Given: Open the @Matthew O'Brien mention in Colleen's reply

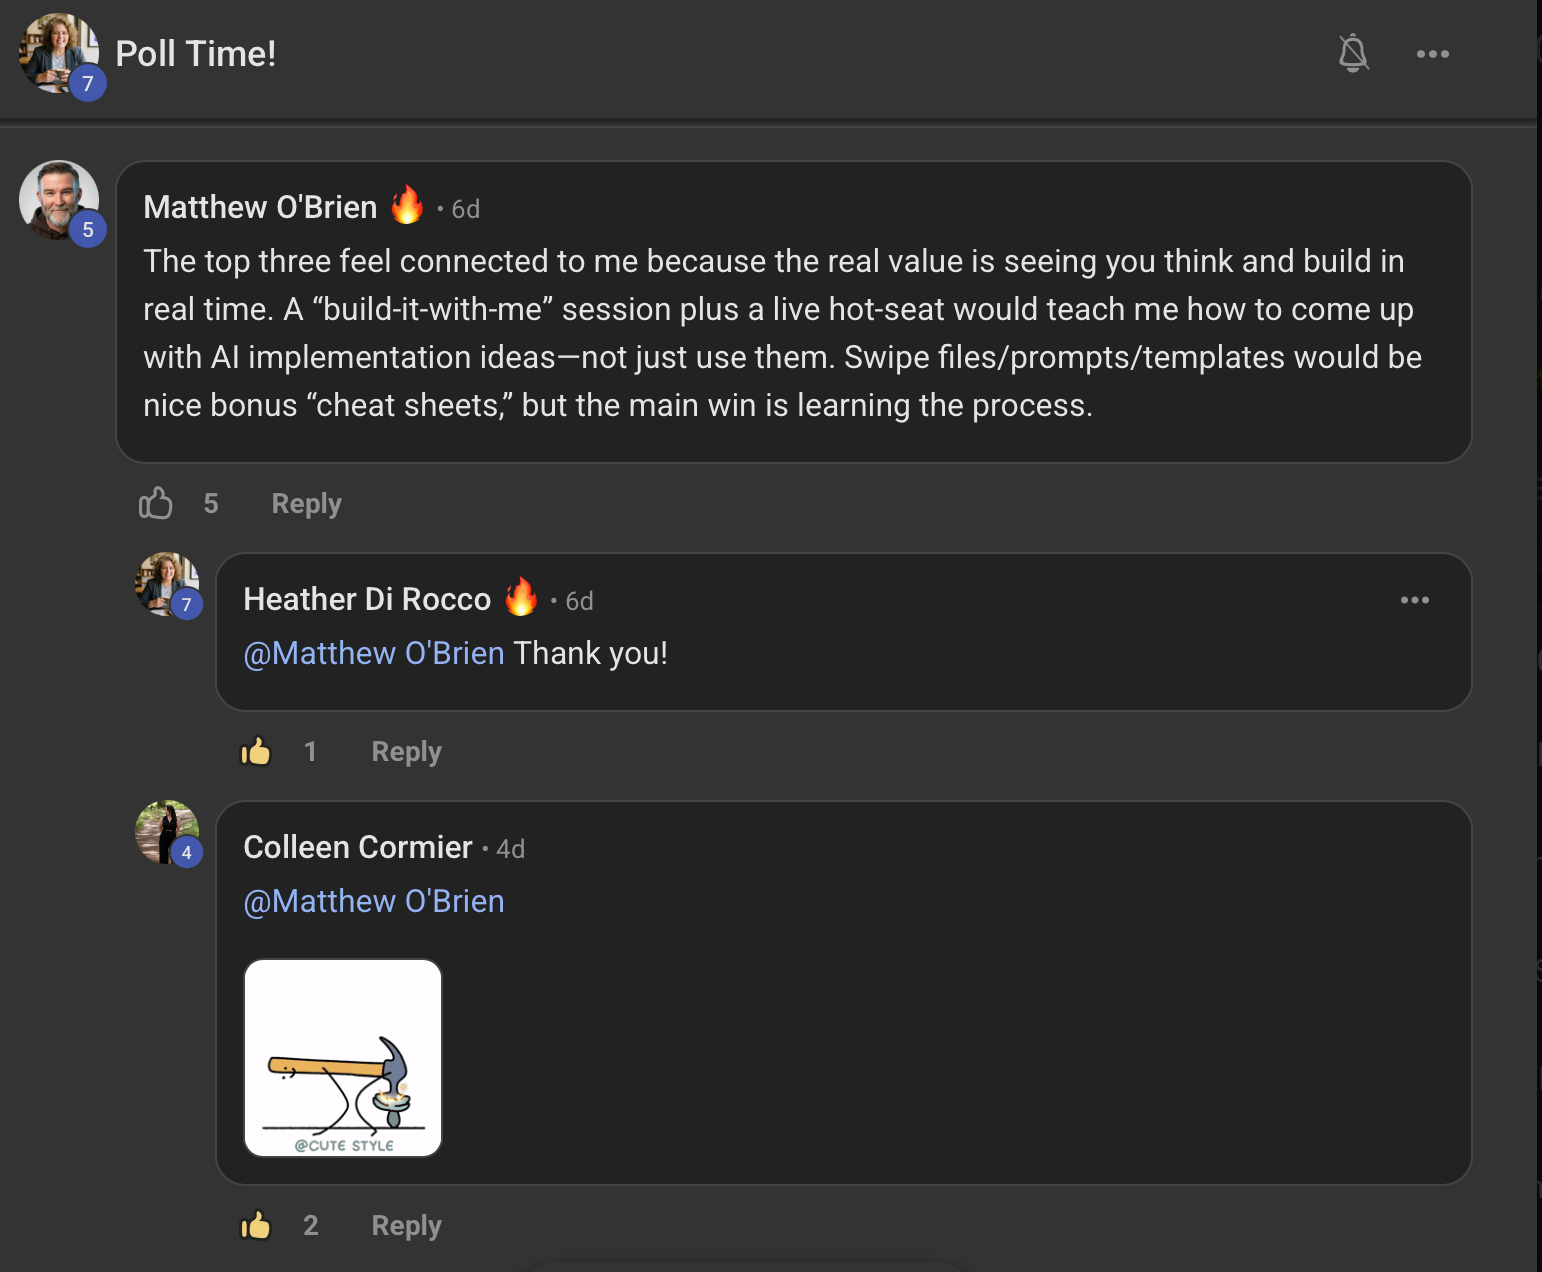Looking at the screenshot, I should click(374, 901).
